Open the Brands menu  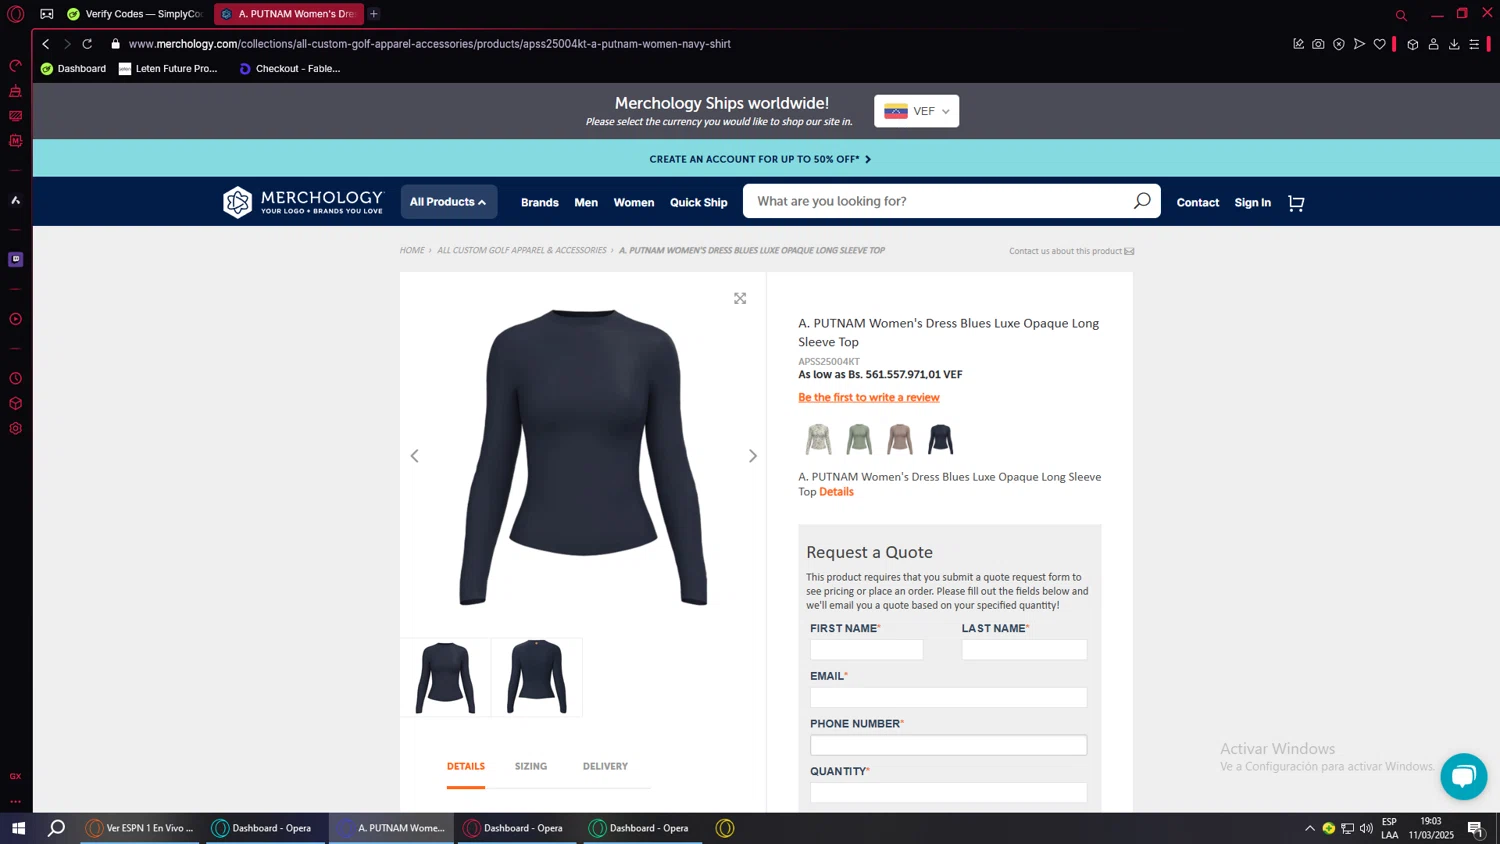click(540, 203)
